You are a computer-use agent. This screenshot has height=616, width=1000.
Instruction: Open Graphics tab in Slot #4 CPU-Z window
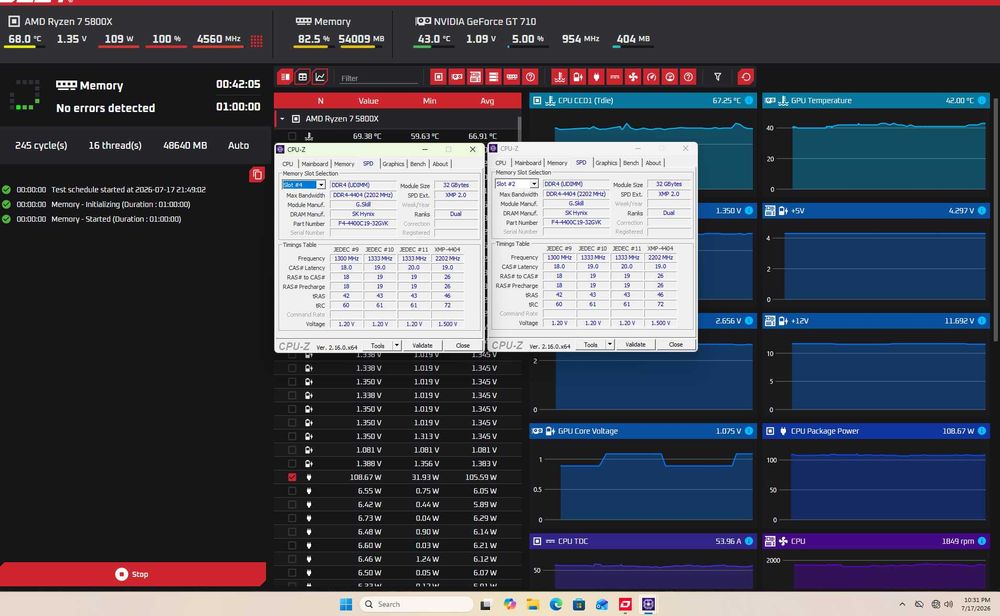(x=393, y=164)
